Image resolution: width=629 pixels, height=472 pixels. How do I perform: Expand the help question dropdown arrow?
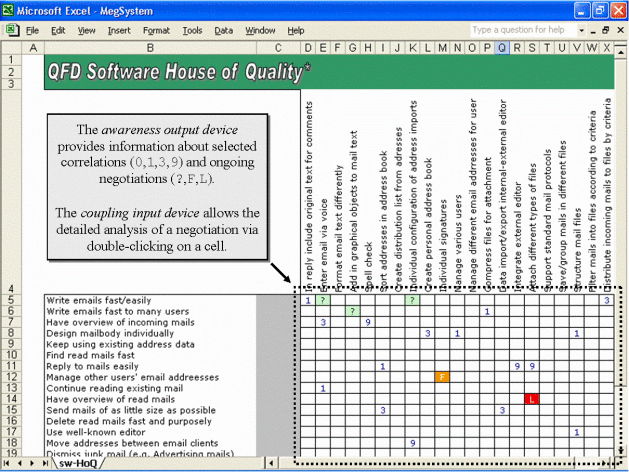tap(581, 30)
